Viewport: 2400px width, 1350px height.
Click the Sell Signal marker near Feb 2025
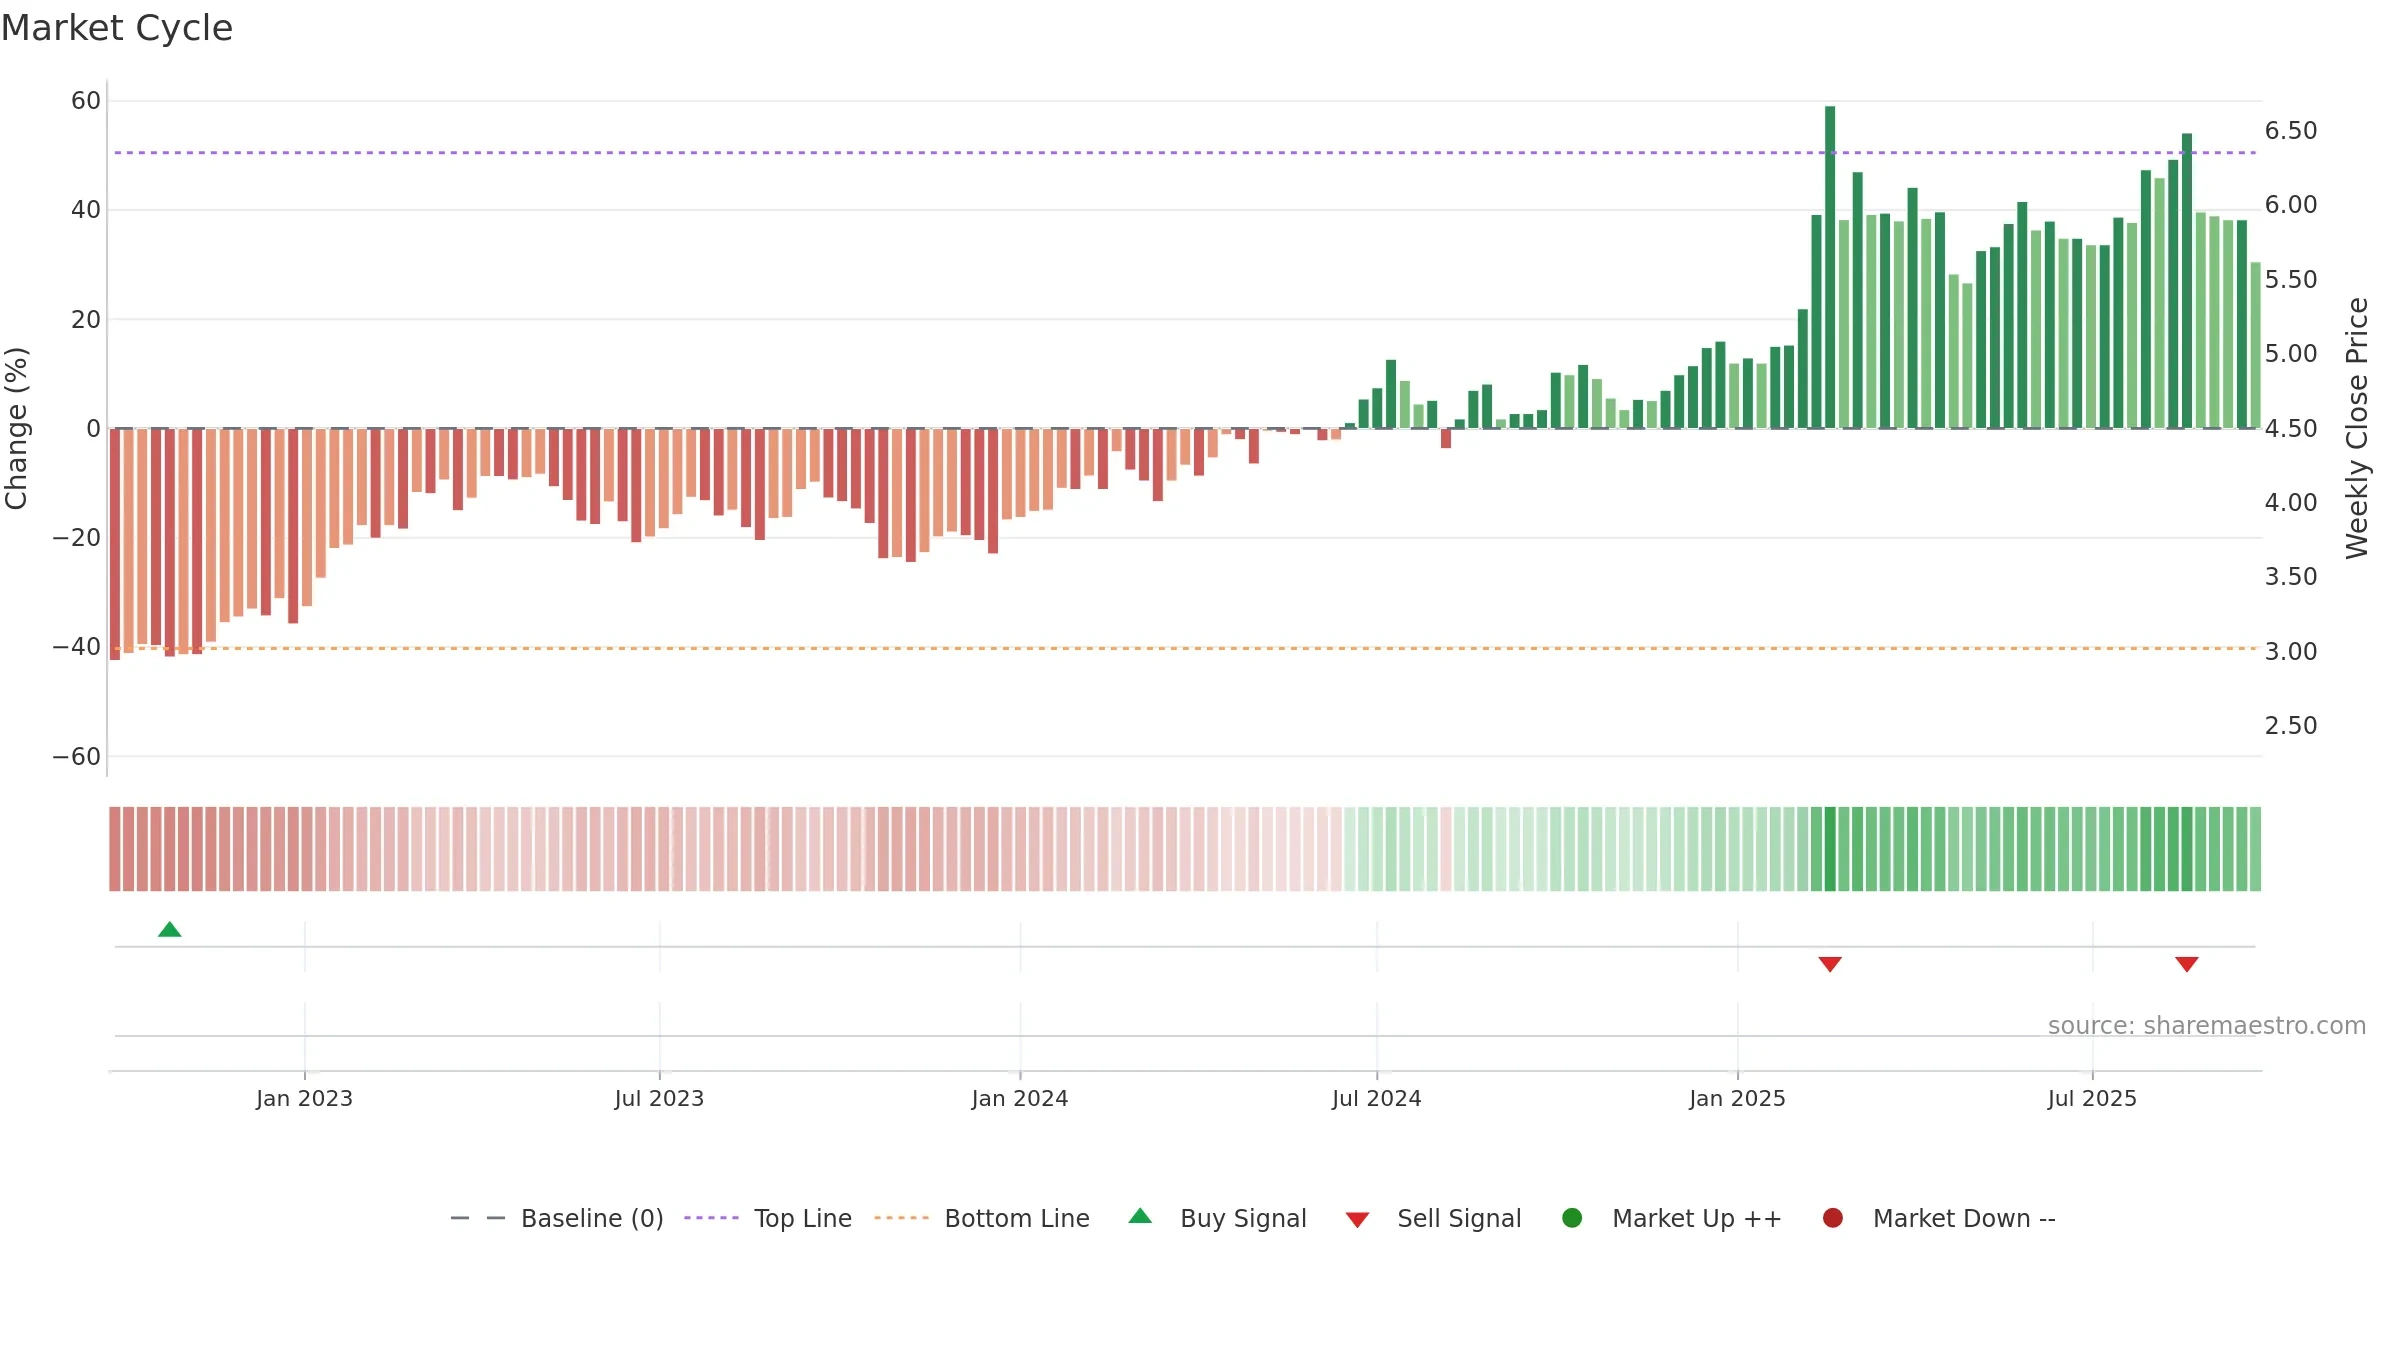pyautogui.click(x=1830, y=964)
